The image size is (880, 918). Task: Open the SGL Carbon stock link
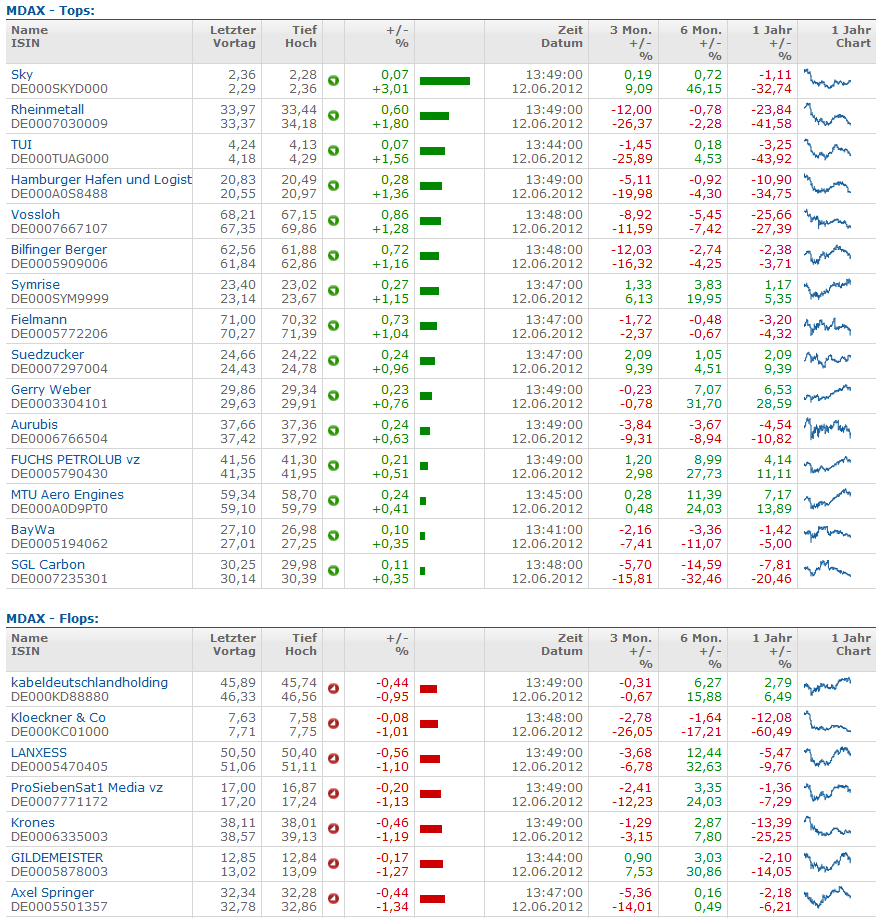(48, 564)
